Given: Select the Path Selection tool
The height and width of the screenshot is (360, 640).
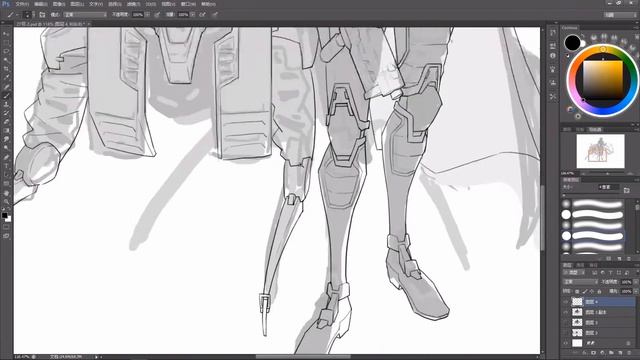Looking at the screenshot, I should coord(6,175).
